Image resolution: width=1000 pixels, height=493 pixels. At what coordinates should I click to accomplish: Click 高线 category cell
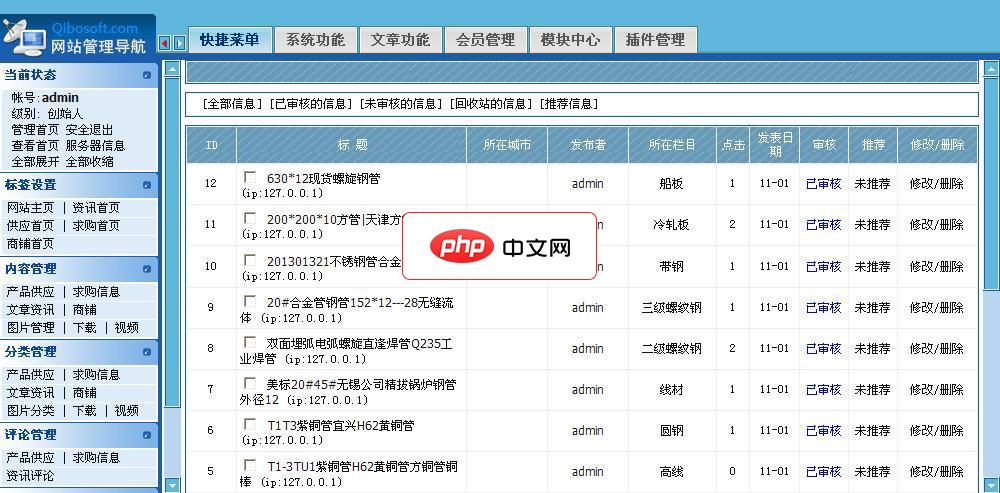click(671, 472)
